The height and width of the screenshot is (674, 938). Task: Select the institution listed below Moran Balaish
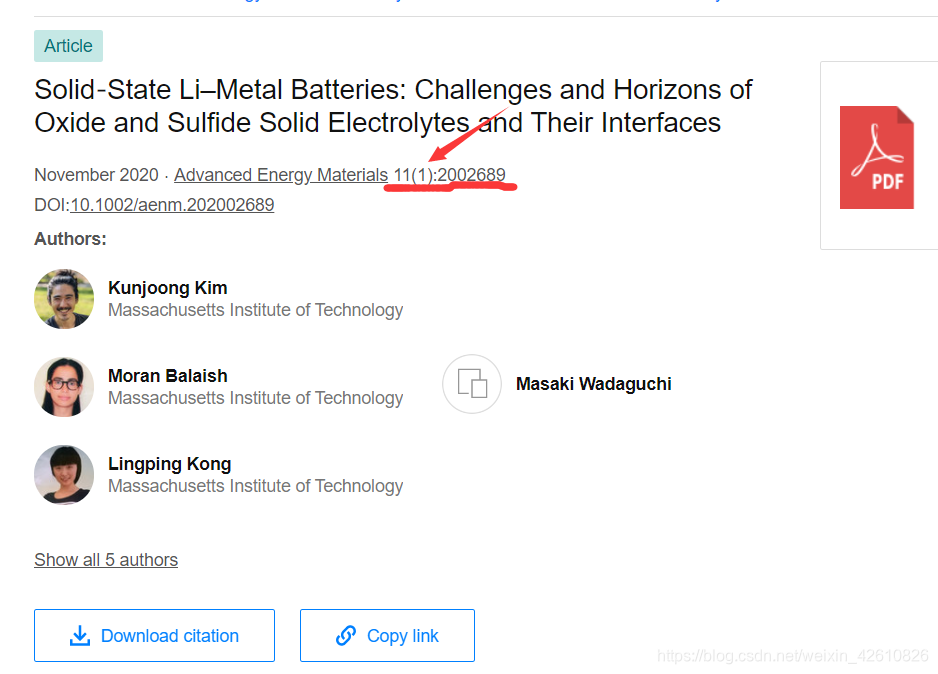[x=255, y=398]
